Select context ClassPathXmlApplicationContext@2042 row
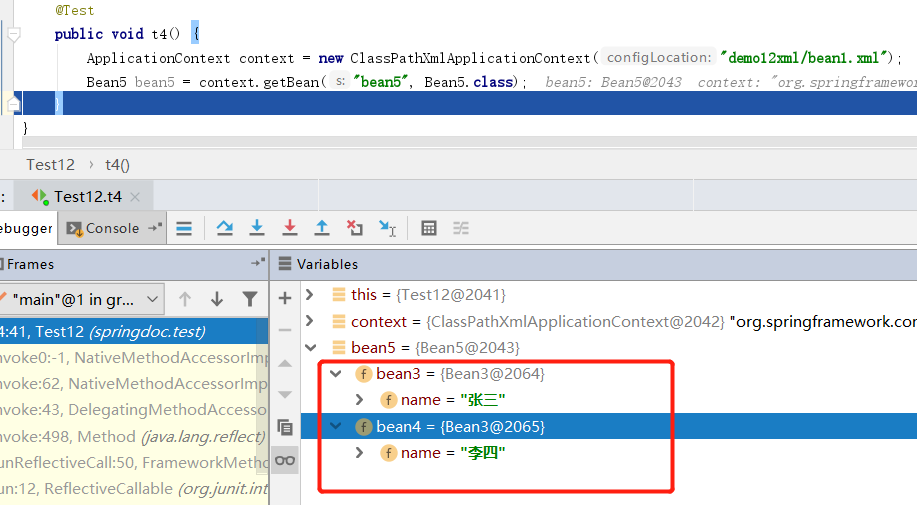The image size is (917, 505). (609, 321)
